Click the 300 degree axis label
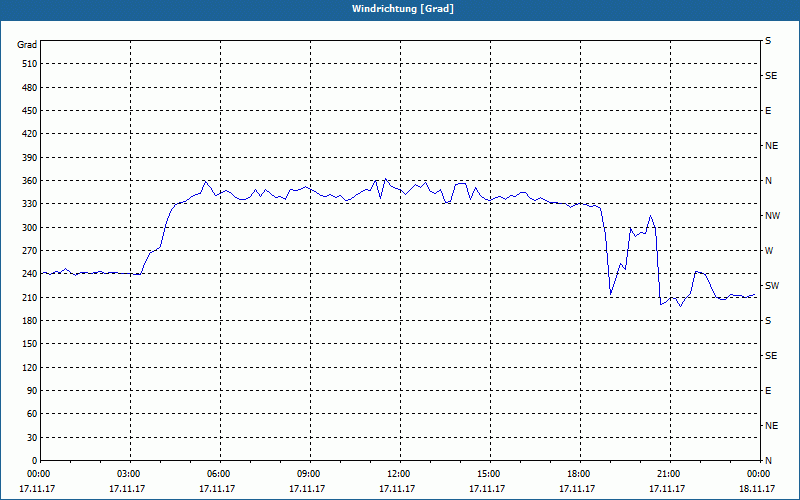The width and height of the screenshot is (800, 500). pyautogui.click(x=29, y=228)
